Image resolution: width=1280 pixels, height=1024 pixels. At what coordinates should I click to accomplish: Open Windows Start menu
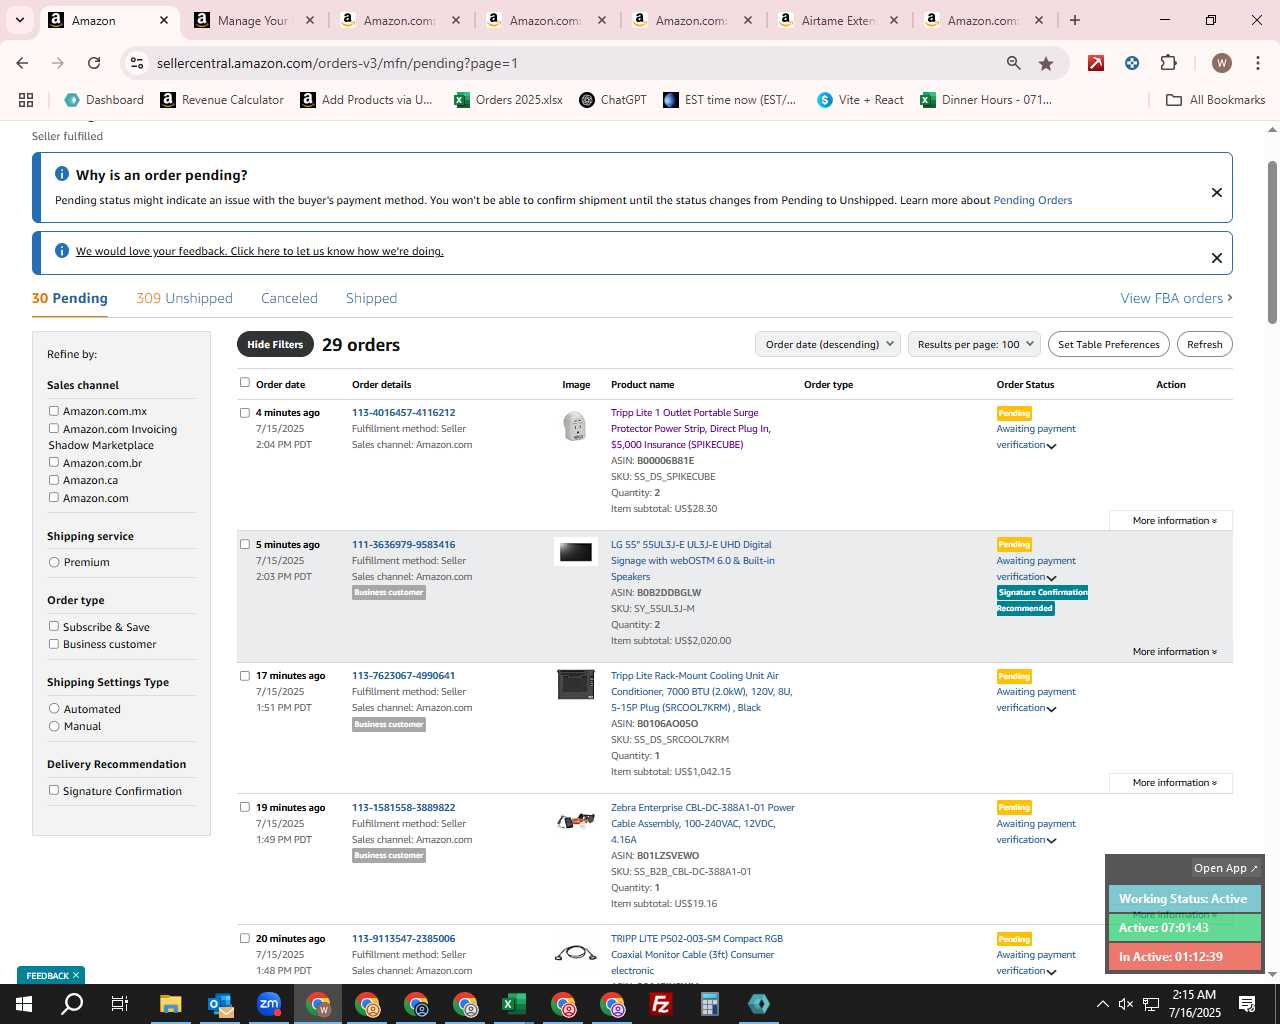click(23, 1004)
